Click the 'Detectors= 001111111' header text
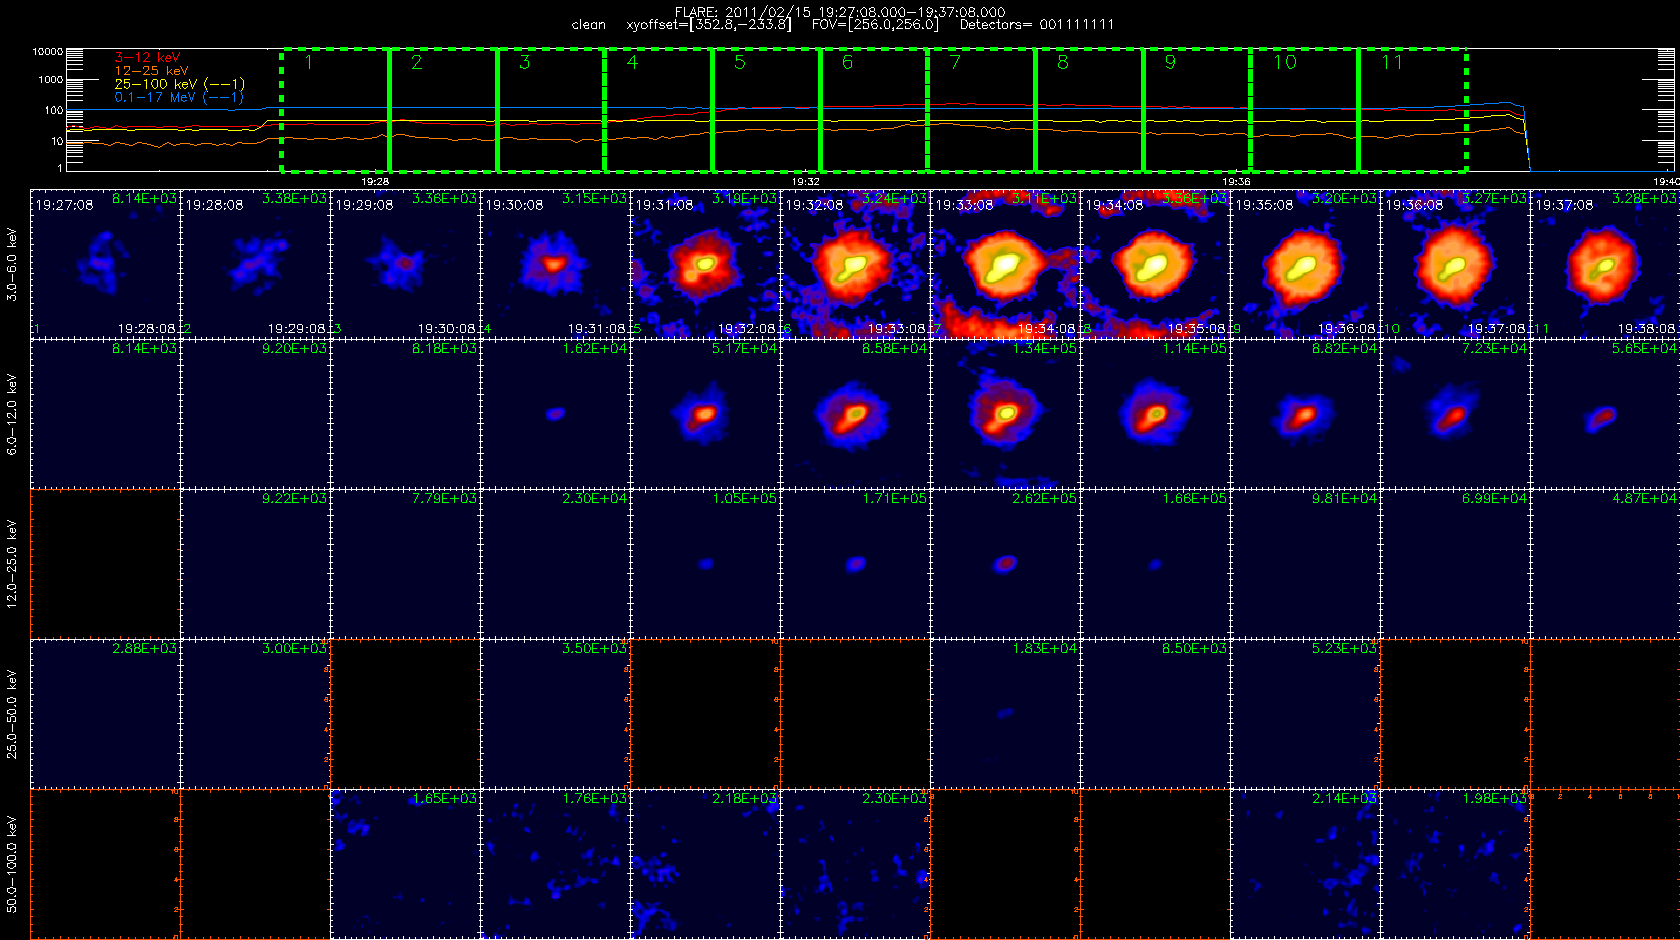Viewport: 1680px width, 940px height. (x=1036, y=25)
